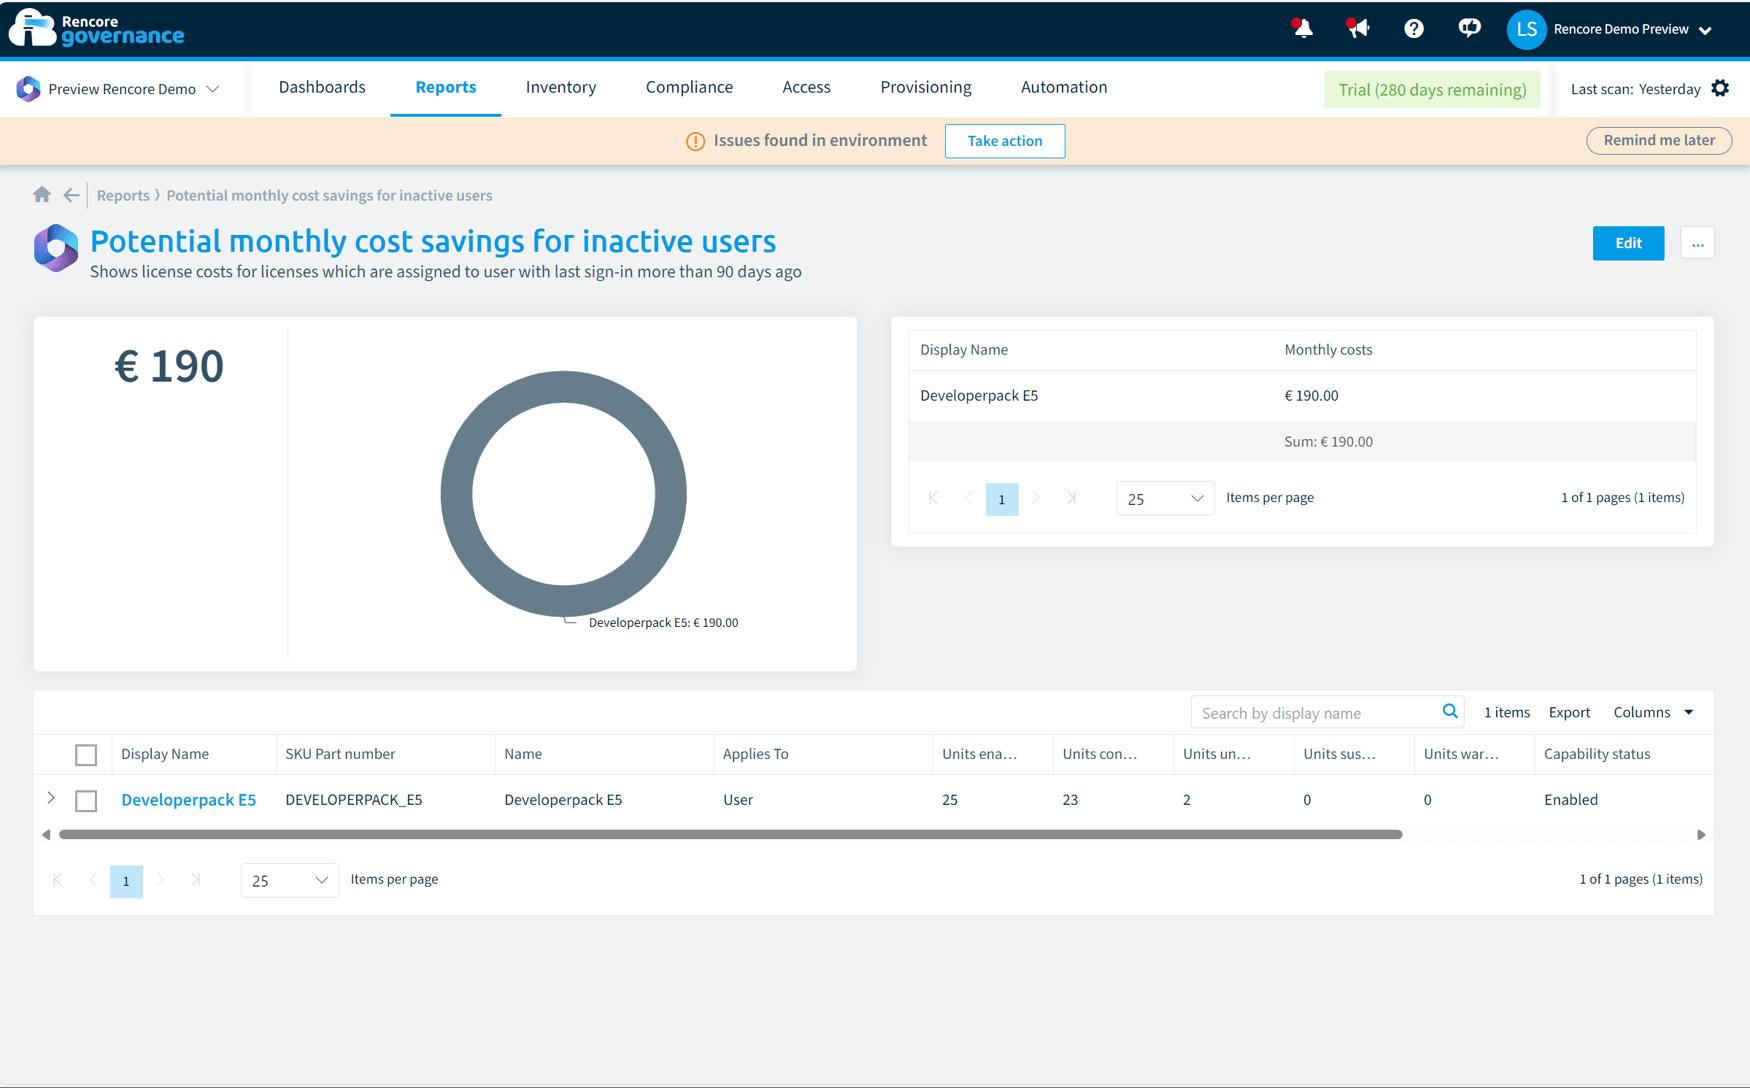Click the Home breadcrumb icon

pos(42,195)
